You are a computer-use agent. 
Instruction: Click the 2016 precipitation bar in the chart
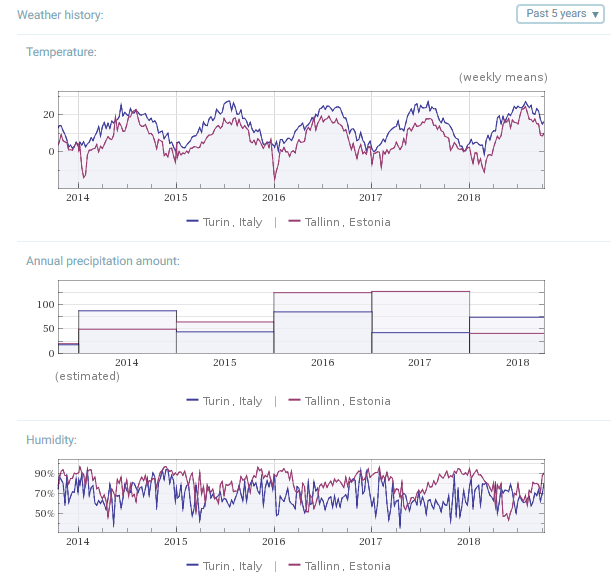tap(323, 323)
